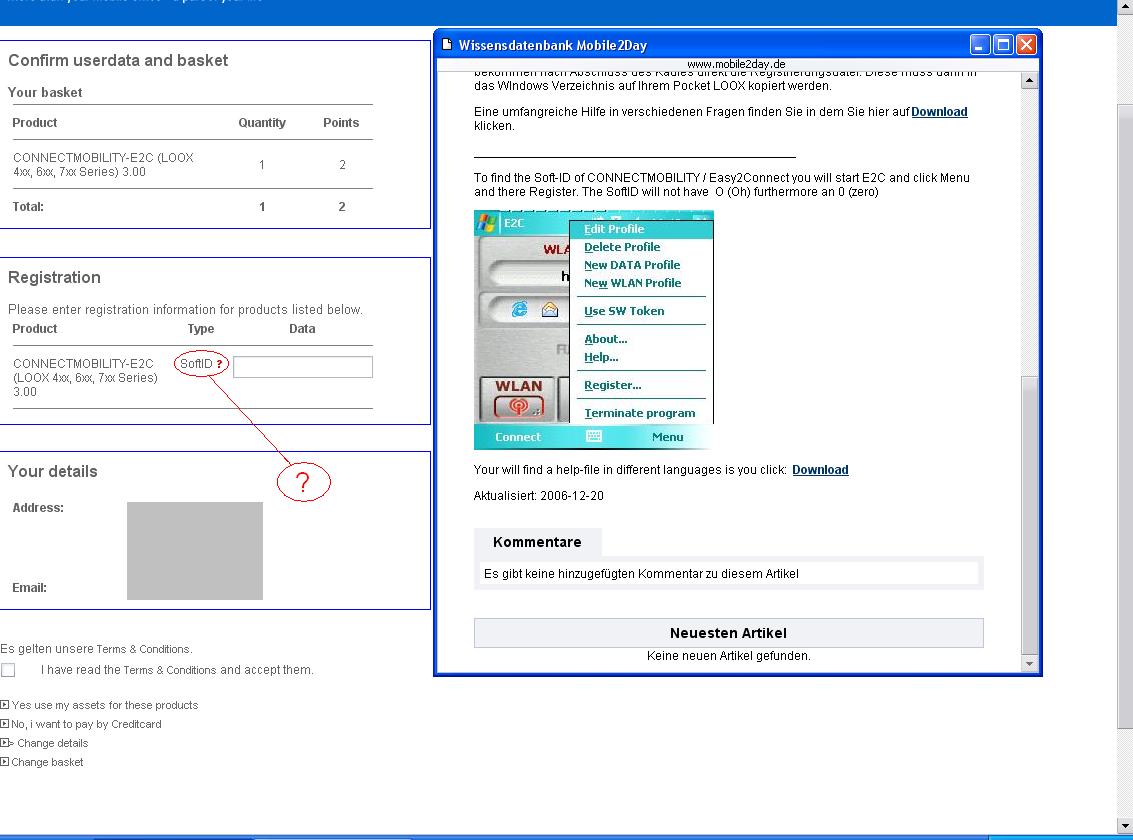
Task: Click the 'Points' column header
Action: [x=341, y=123]
